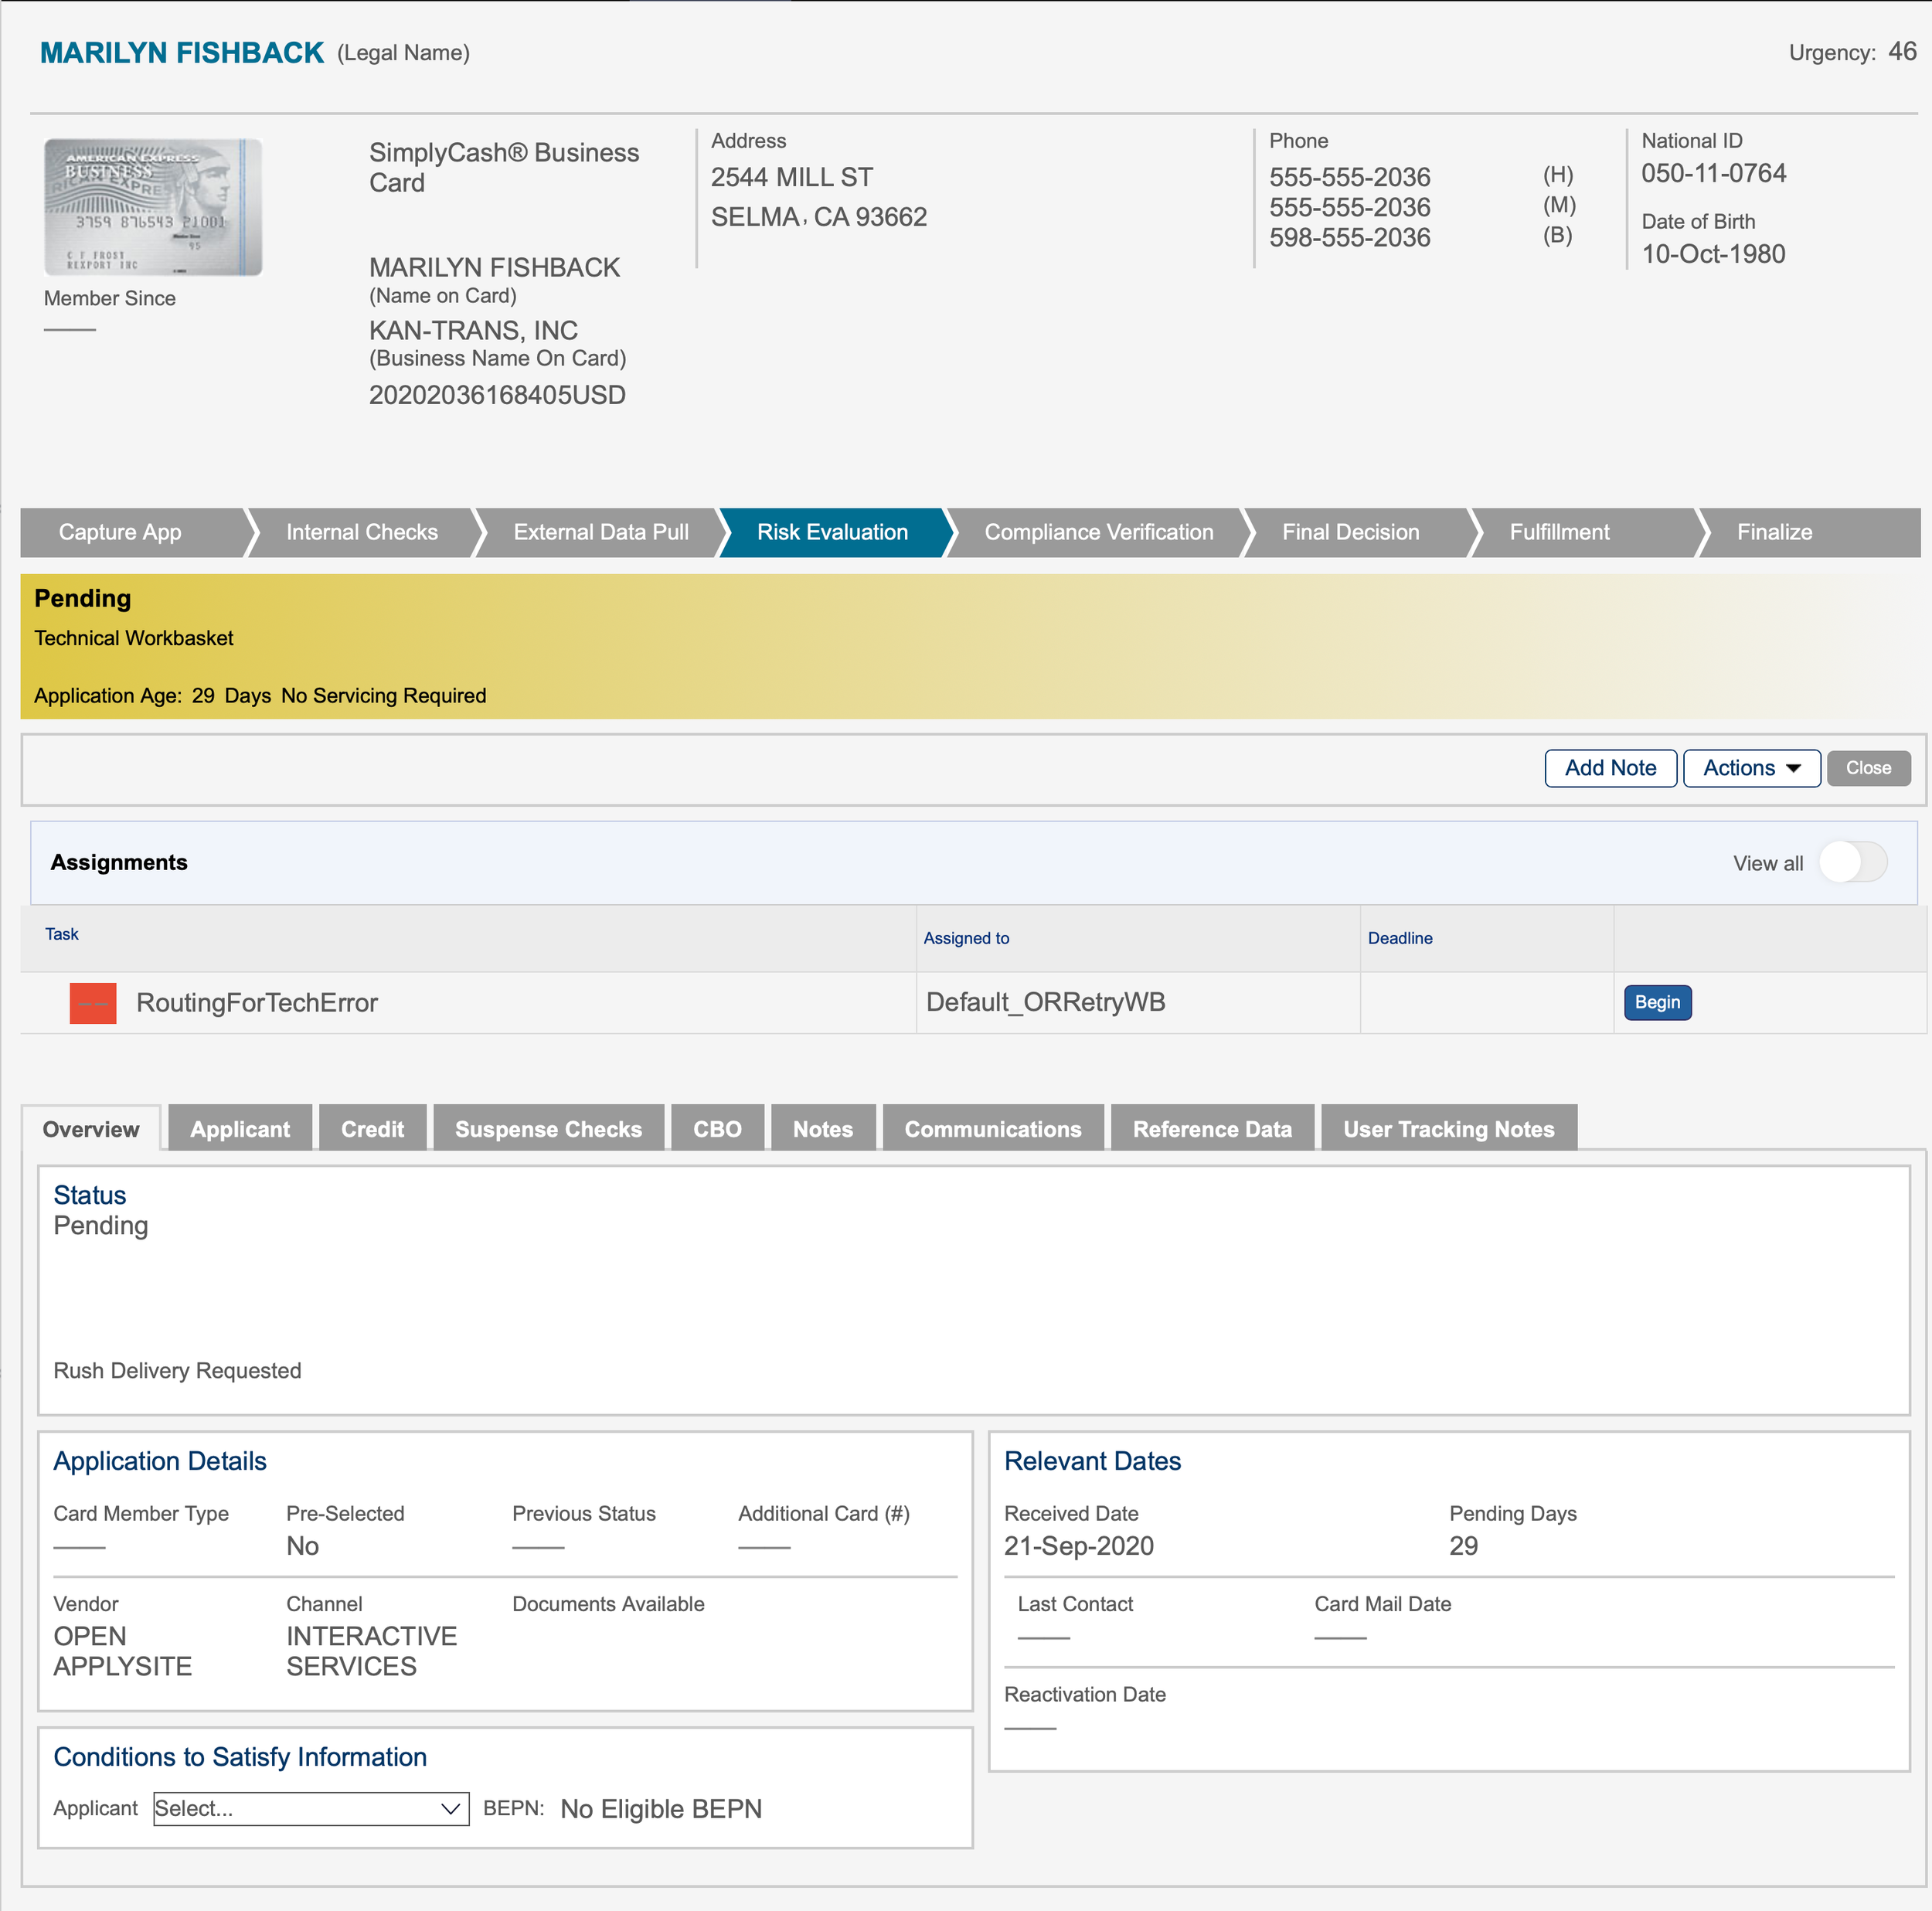Open the Actions dropdown
The width and height of the screenshot is (1932, 1911).
click(x=1751, y=768)
